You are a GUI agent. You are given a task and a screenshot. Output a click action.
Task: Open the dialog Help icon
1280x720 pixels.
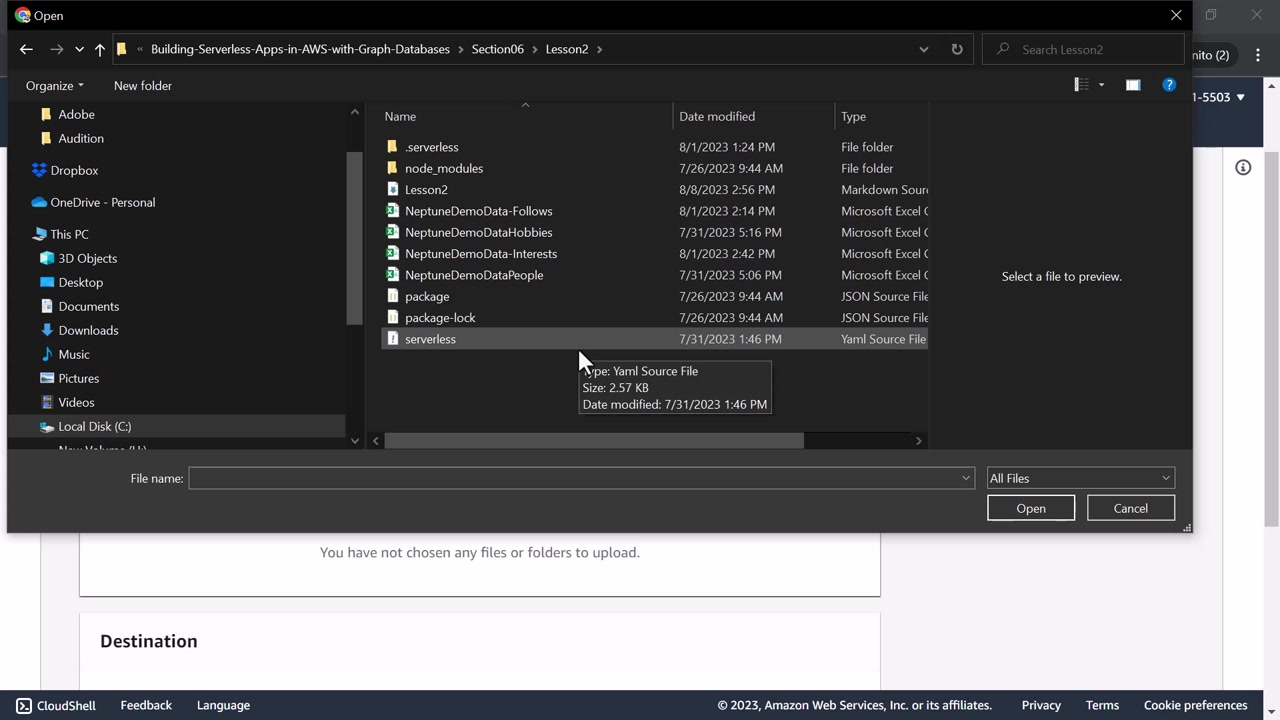click(1169, 85)
